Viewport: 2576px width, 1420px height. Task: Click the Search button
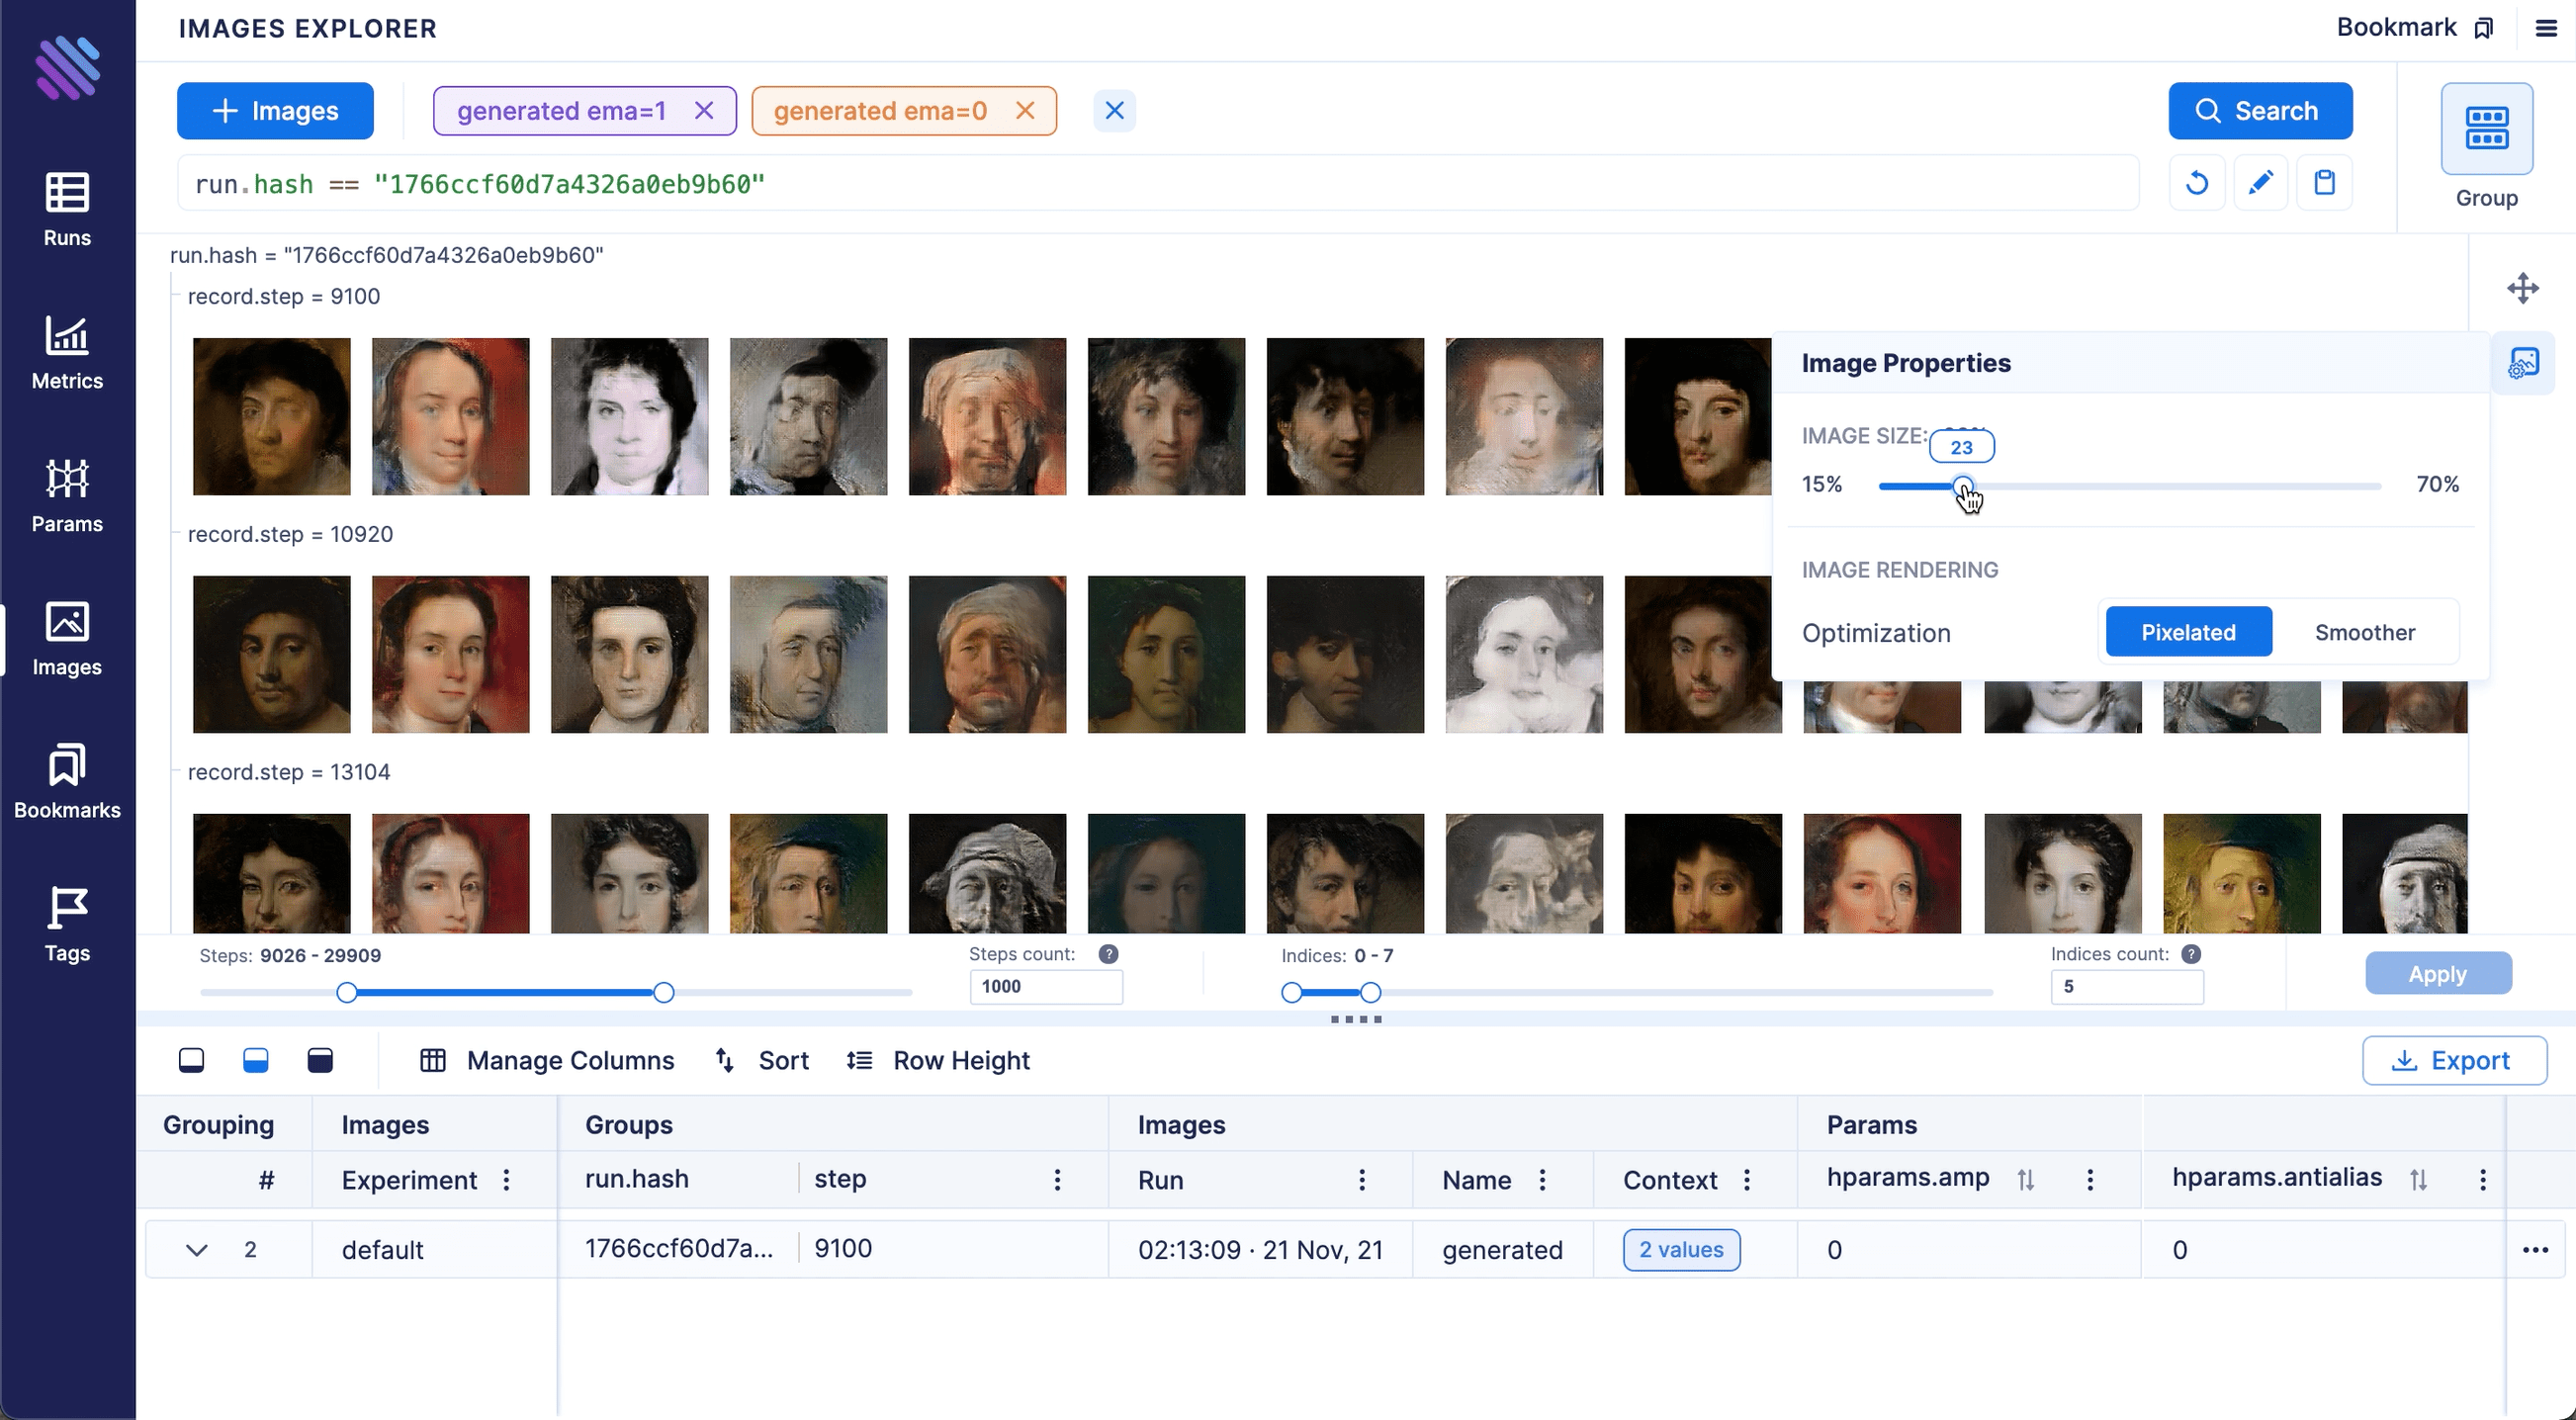click(x=2260, y=111)
